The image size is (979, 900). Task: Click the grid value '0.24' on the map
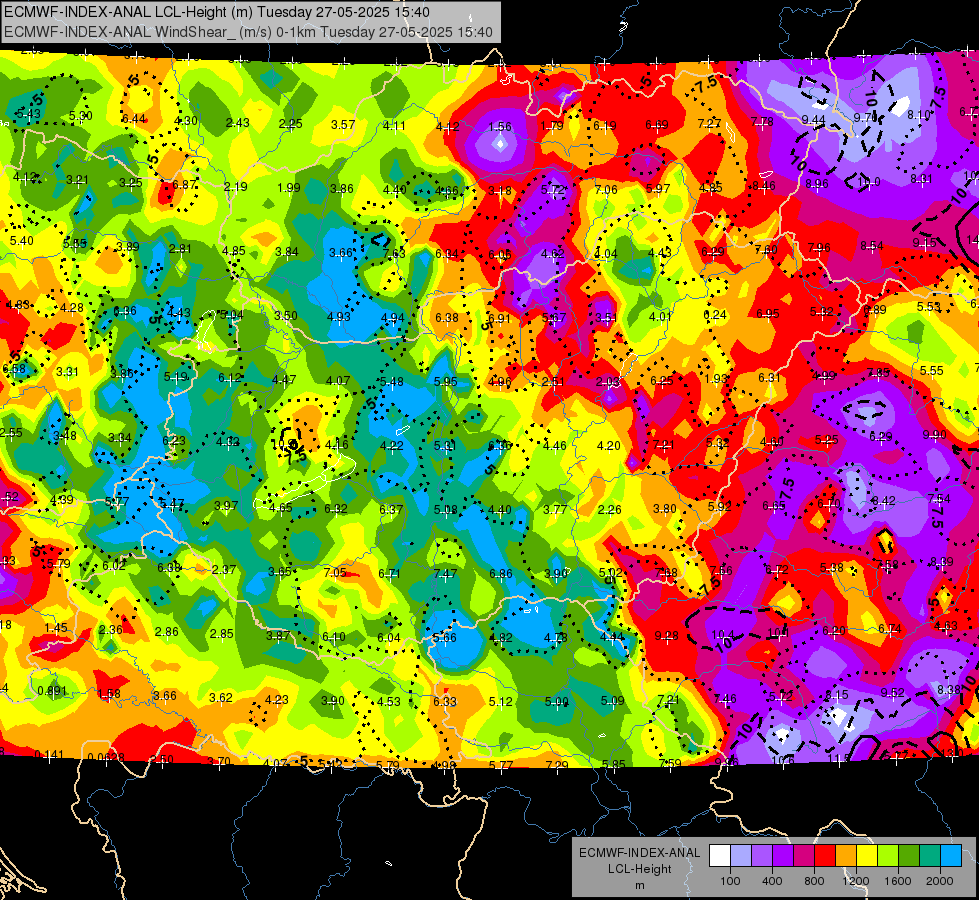tap(715, 315)
